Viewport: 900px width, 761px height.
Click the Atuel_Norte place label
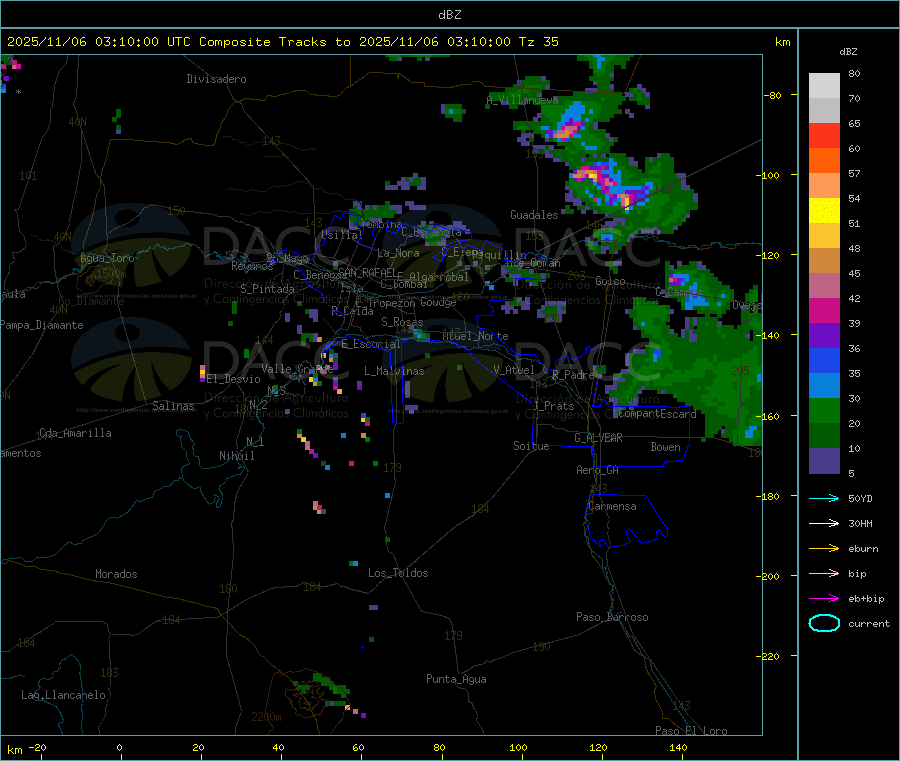(x=475, y=336)
